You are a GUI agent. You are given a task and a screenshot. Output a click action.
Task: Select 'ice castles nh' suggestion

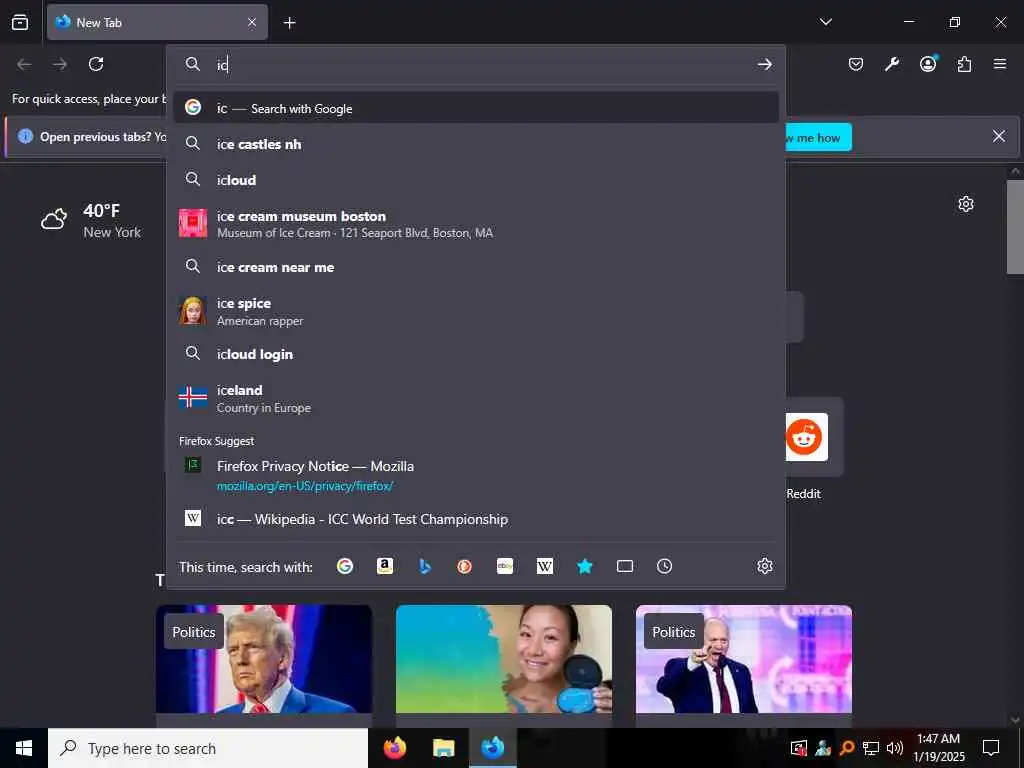point(476,144)
